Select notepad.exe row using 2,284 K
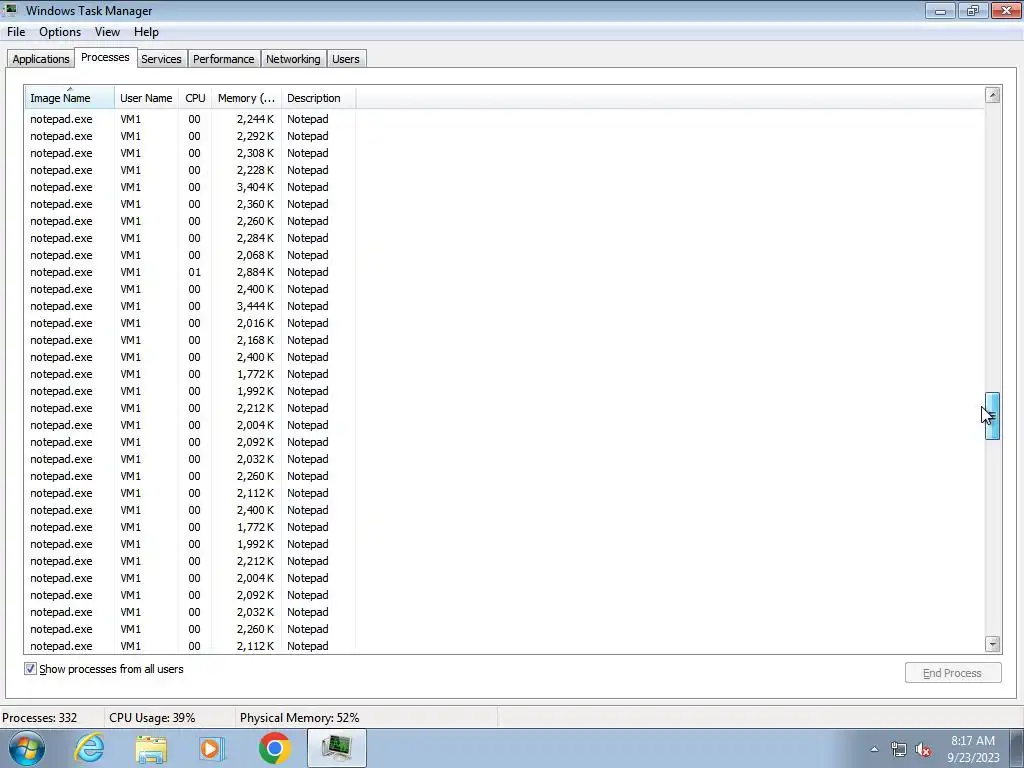This screenshot has height=768, width=1024. coord(190,238)
